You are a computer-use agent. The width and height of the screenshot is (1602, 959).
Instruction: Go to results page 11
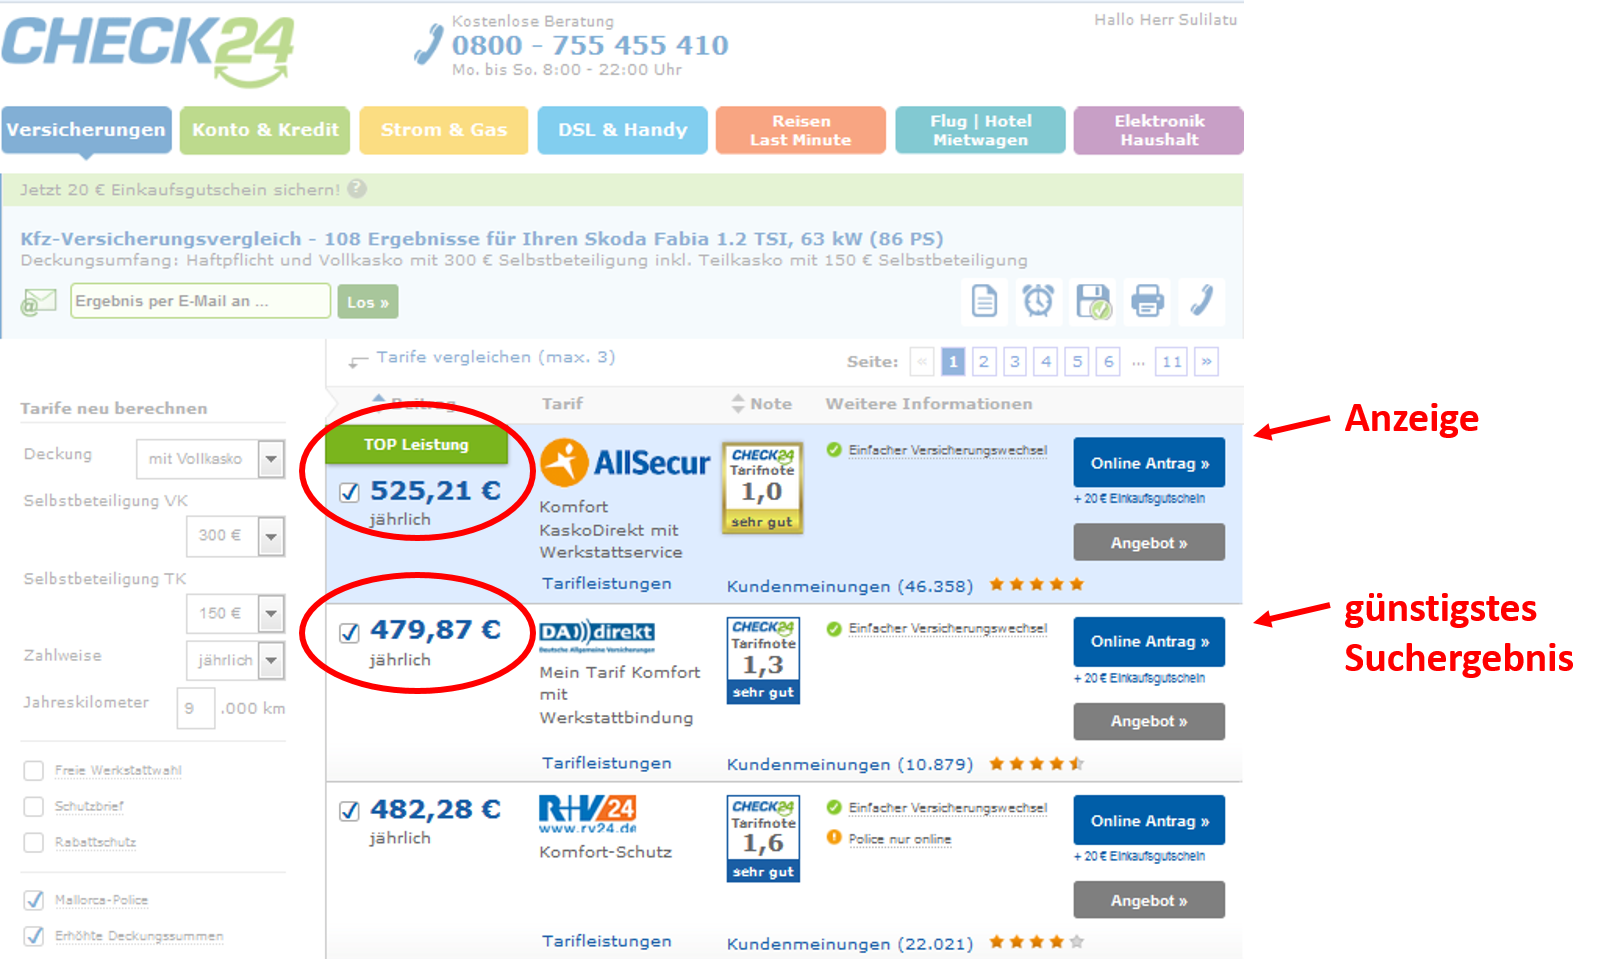pyautogui.click(x=1172, y=361)
